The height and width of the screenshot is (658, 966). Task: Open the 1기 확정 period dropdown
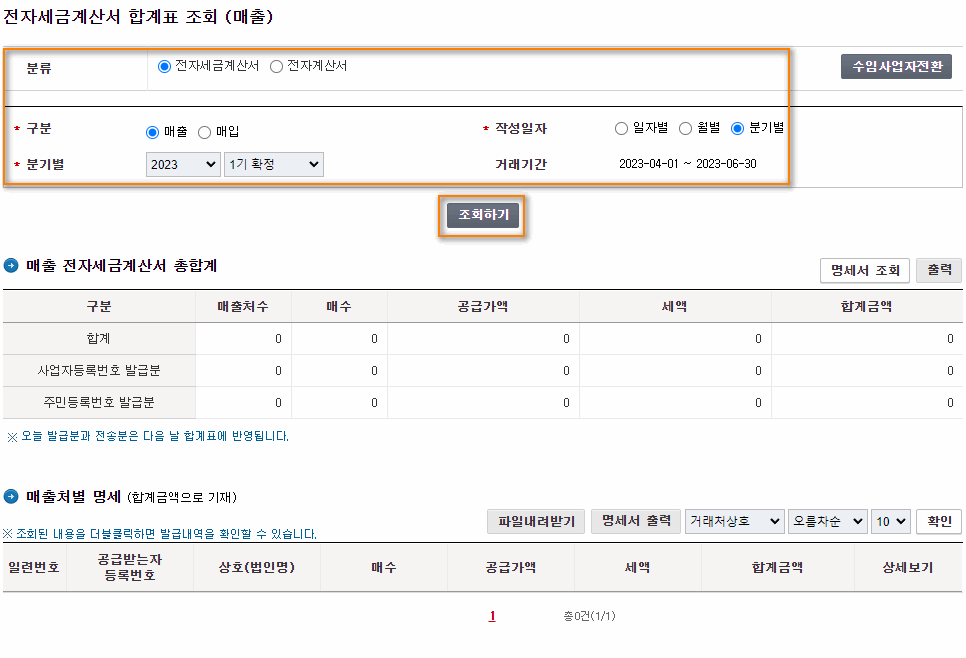tap(274, 164)
